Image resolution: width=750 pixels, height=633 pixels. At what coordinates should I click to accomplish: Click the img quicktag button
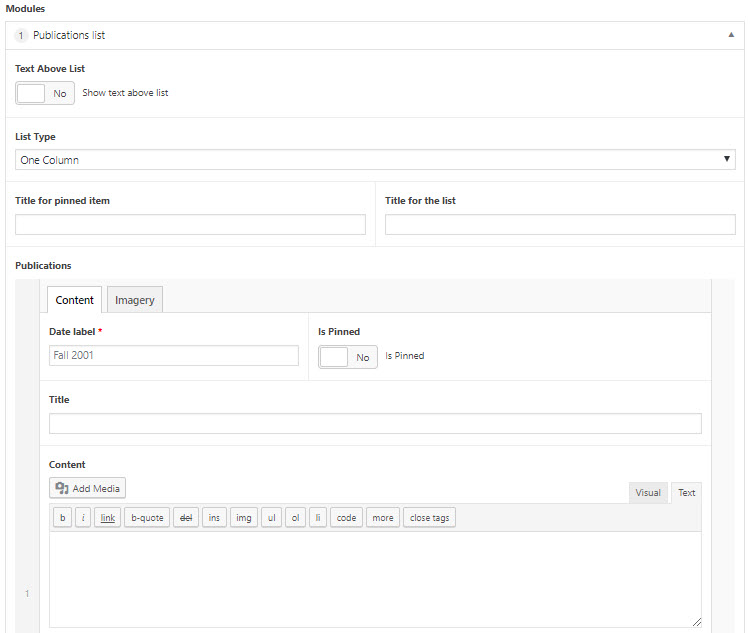pyautogui.click(x=243, y=518)
